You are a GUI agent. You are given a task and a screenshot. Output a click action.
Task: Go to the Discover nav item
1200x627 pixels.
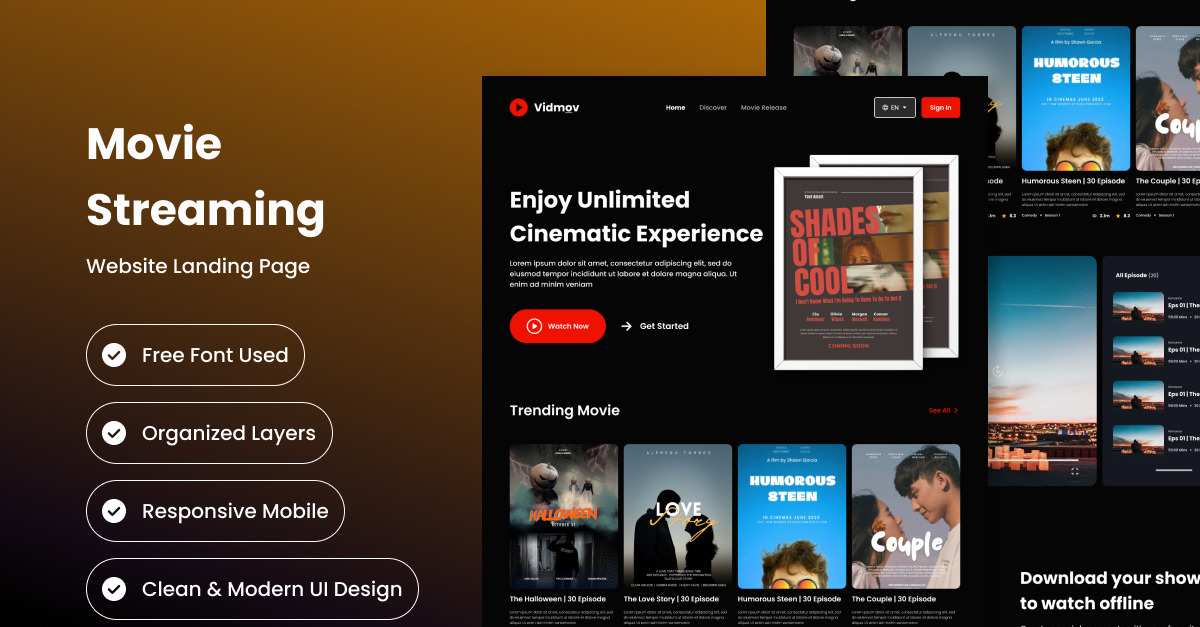(x=713, y=108)
